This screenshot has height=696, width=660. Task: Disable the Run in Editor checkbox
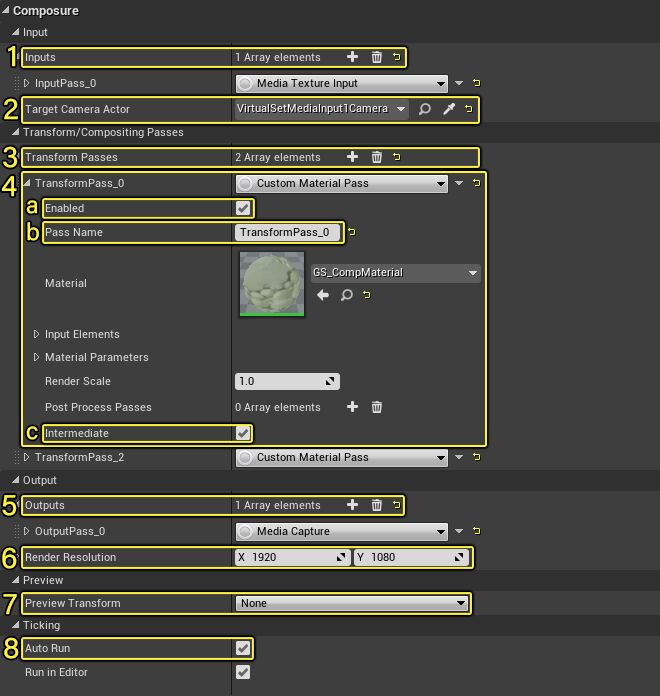tap(242, 672)
